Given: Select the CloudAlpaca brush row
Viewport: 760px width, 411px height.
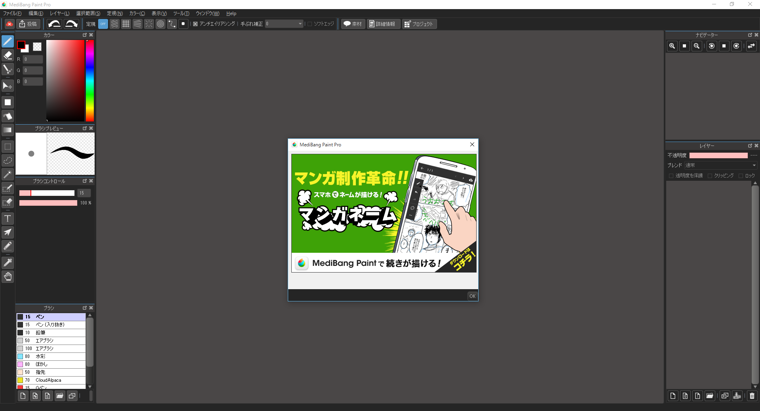Looking at the screenshot, I should [x=51, y=380].
